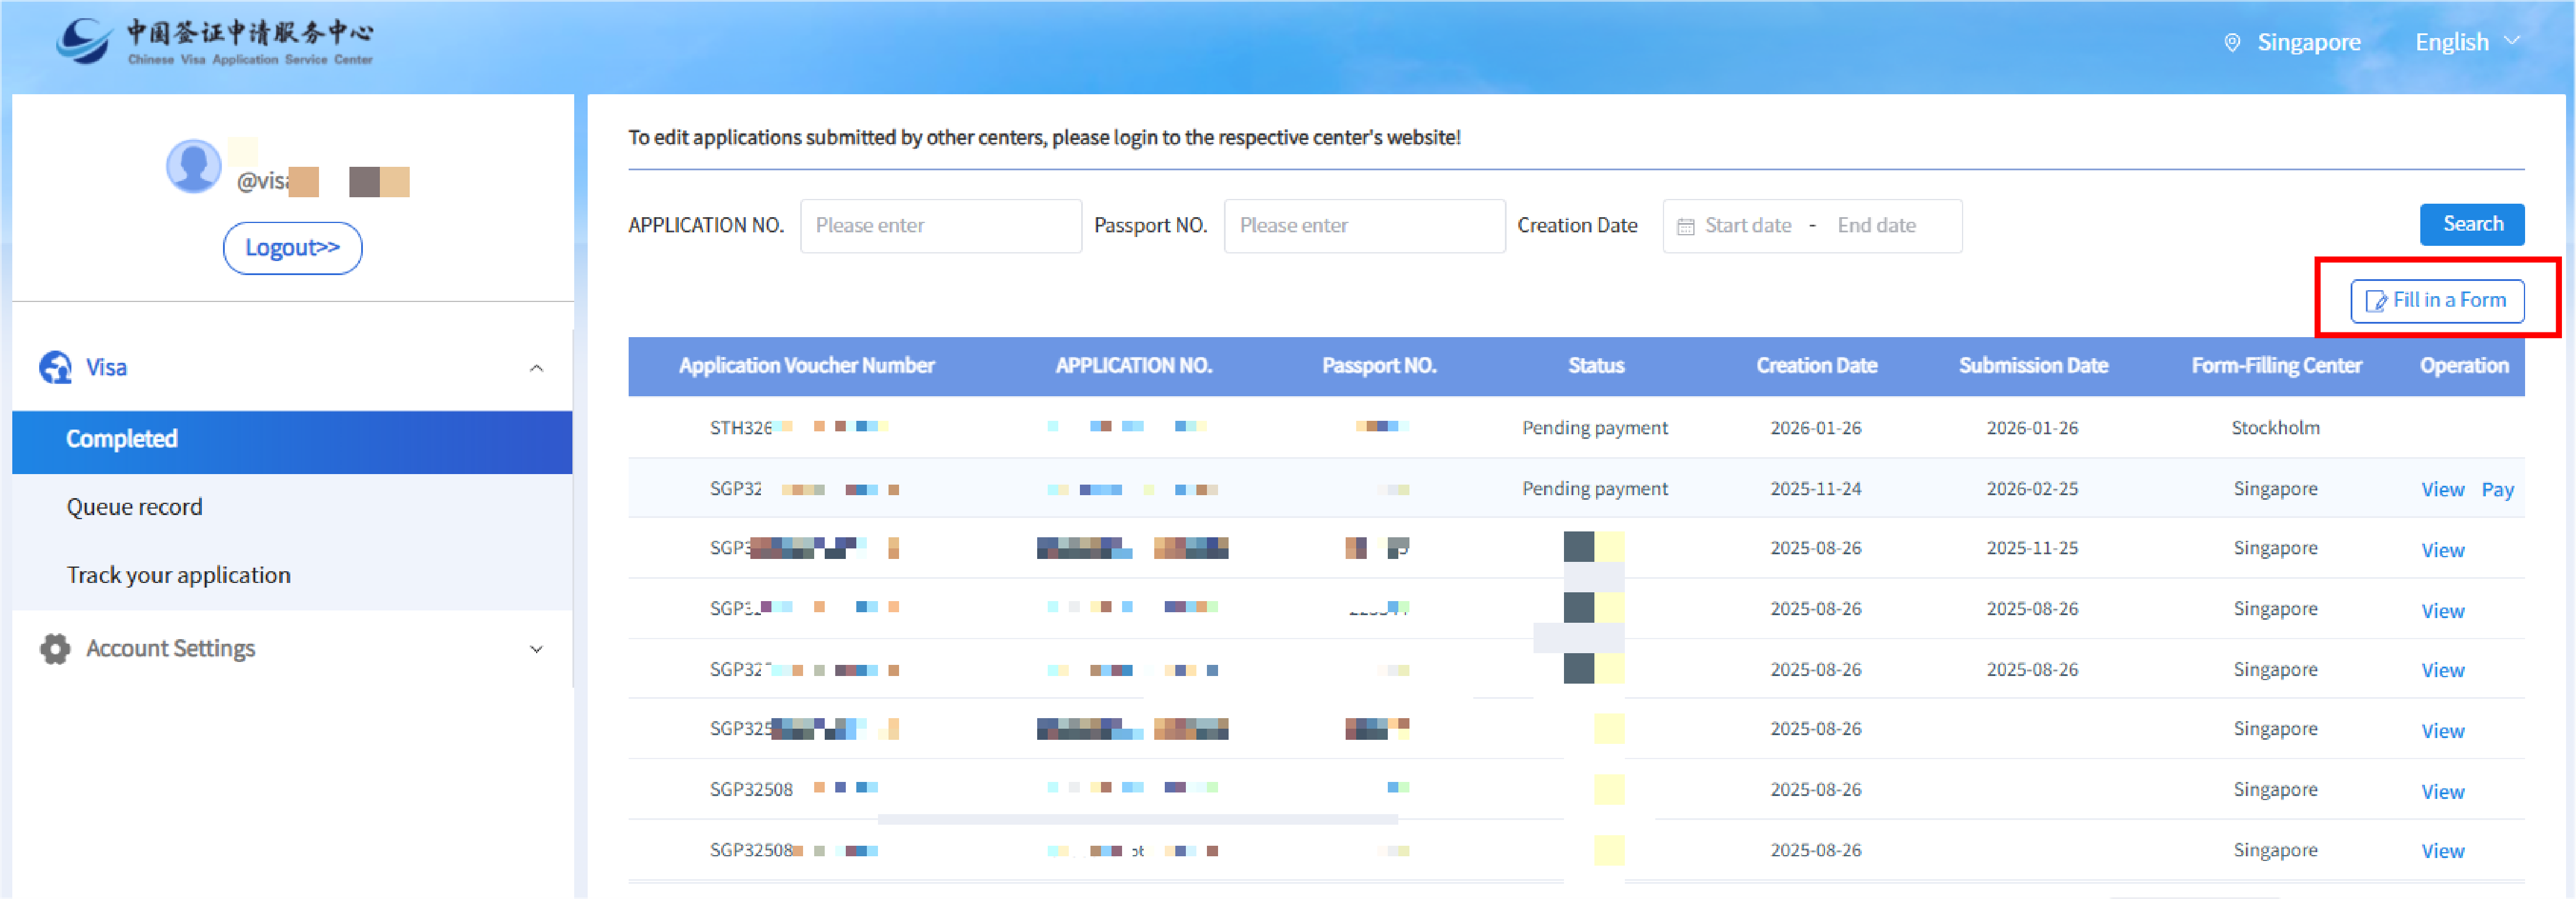Click the Pay link for pending Singapore application
The height and width of the screenshot is (899, 2576).
[x=2497, y=490]
